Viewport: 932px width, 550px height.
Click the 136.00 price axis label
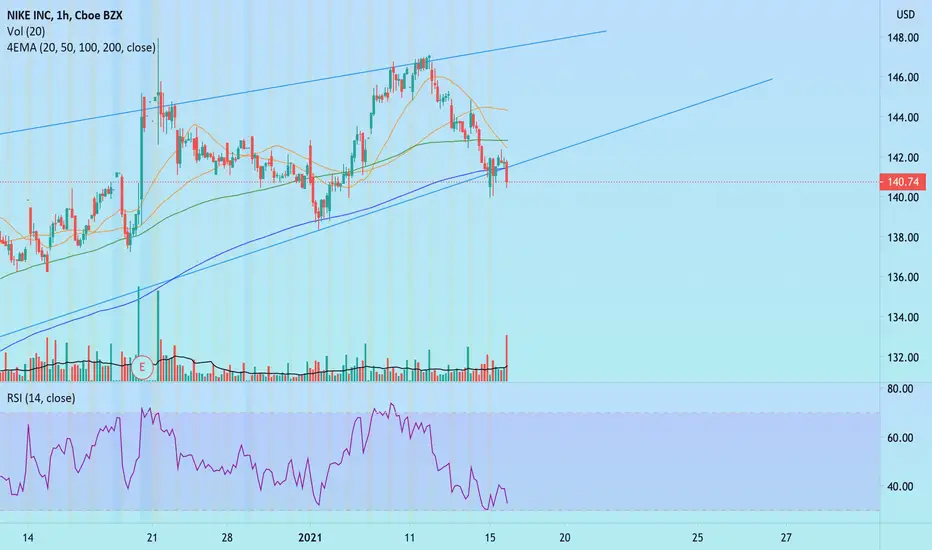[903, 277]
